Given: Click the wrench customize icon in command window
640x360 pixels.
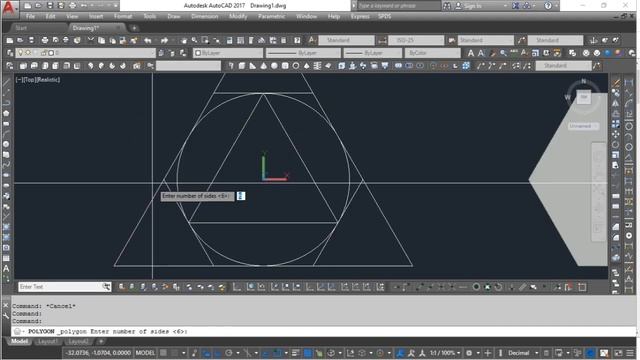Looking at the screenshot, I should (x=6, y=316).
